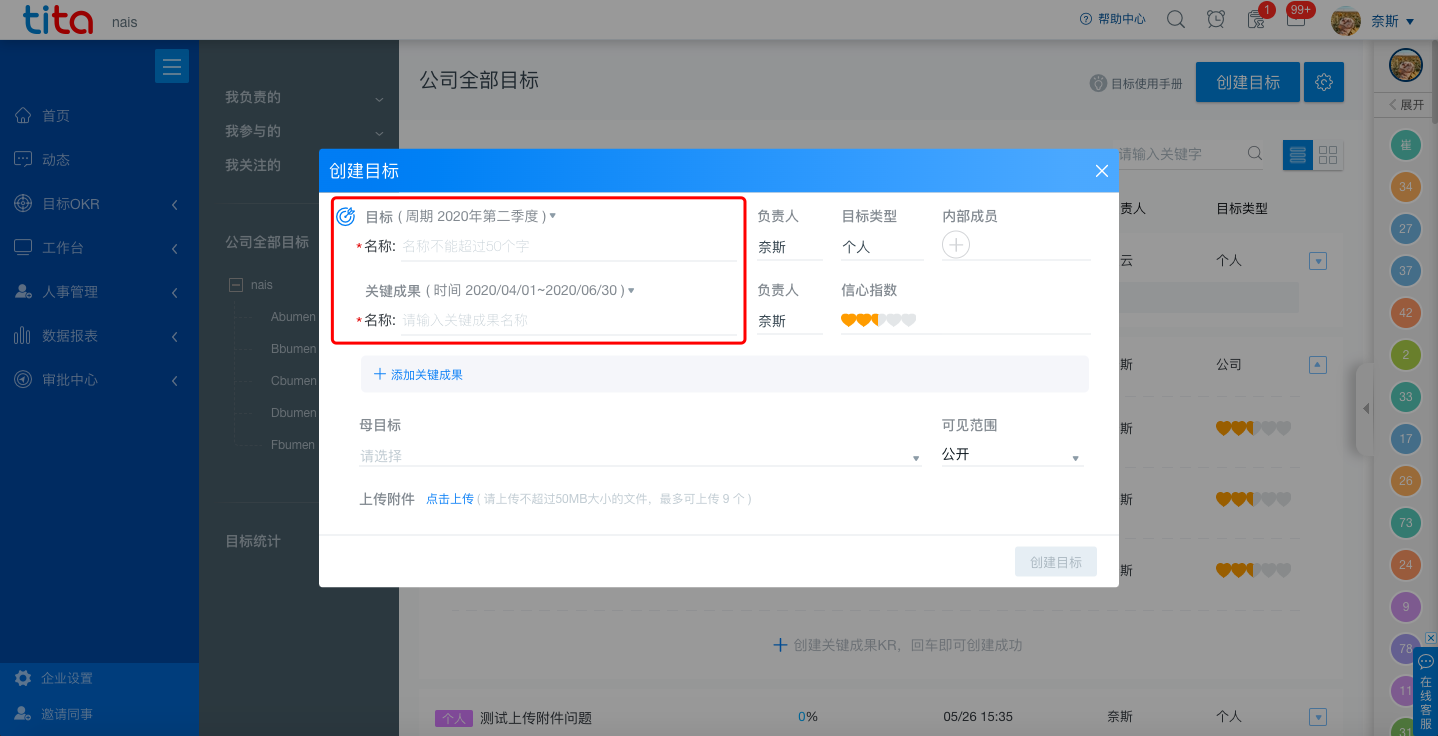Screen dimensions: 1438x736
Task: Select Abumen department tree item
Action: 293,317
